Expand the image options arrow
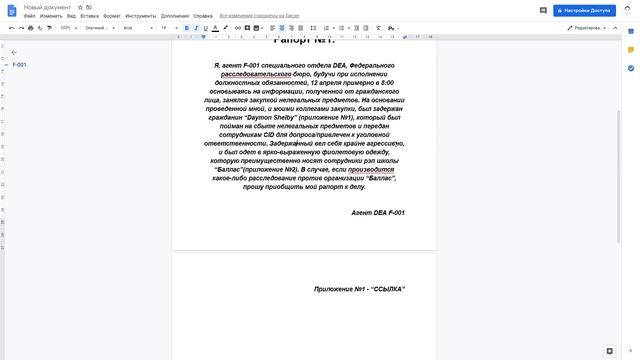Screen dimensions: 640x360 (x=262, y=28)
